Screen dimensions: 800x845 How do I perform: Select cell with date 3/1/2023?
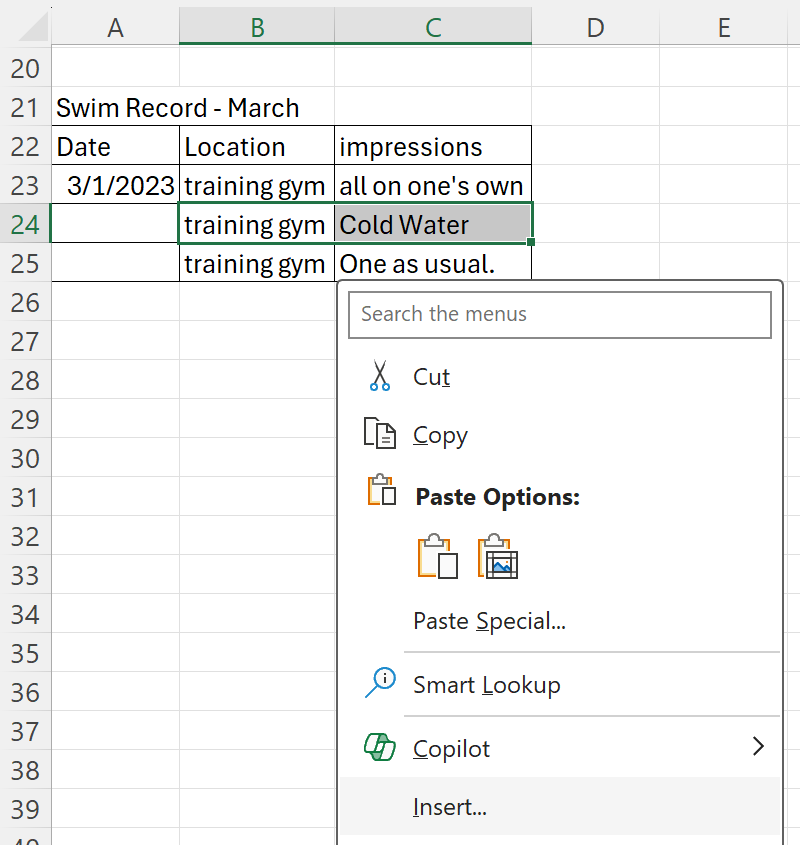click(x=115, y=185)
